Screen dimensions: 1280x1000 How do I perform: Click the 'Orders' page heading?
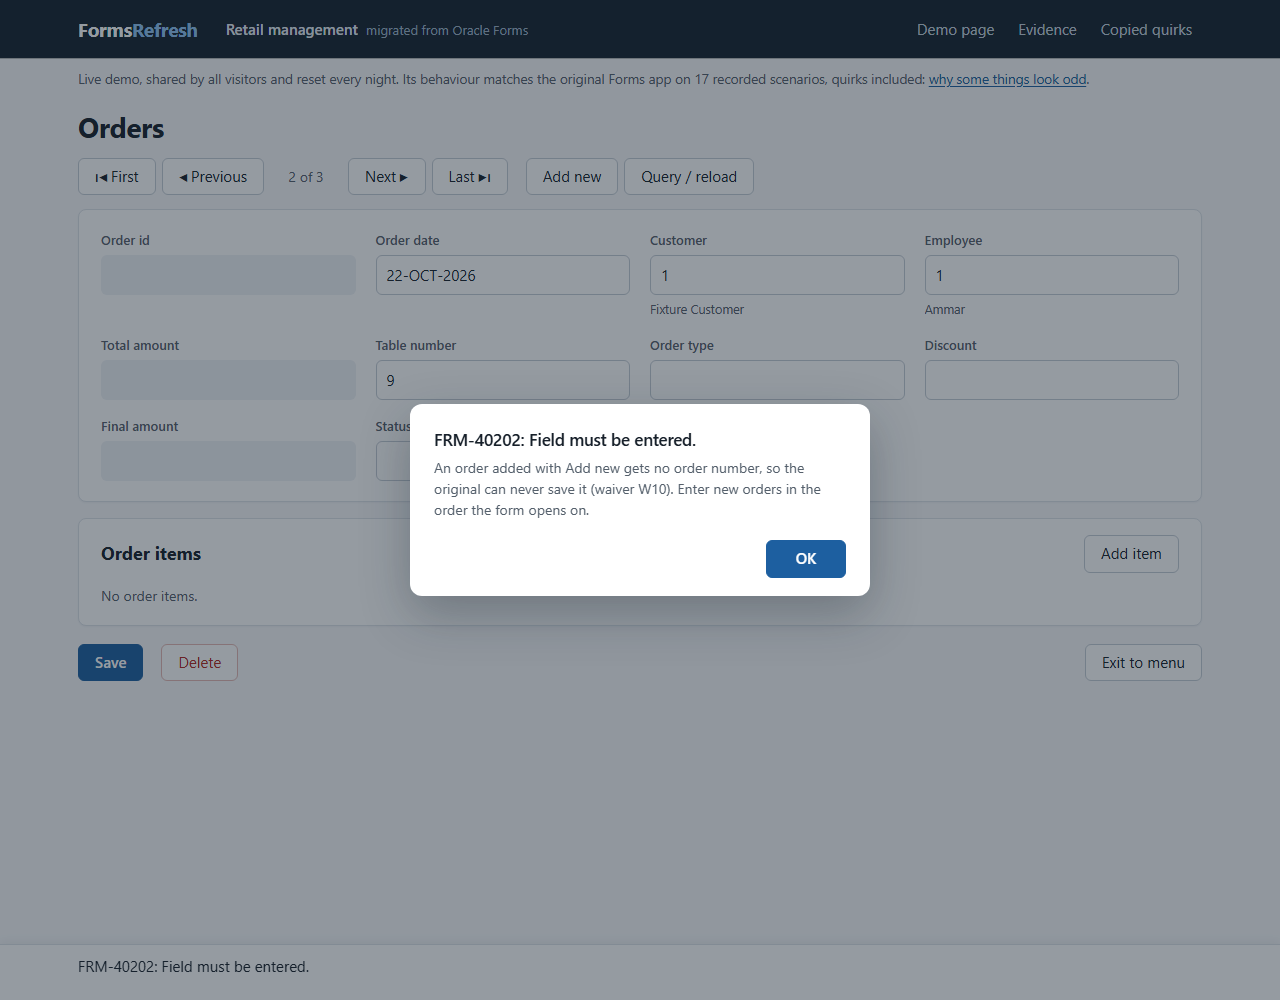pyautogui.click(x=121, y=128)
